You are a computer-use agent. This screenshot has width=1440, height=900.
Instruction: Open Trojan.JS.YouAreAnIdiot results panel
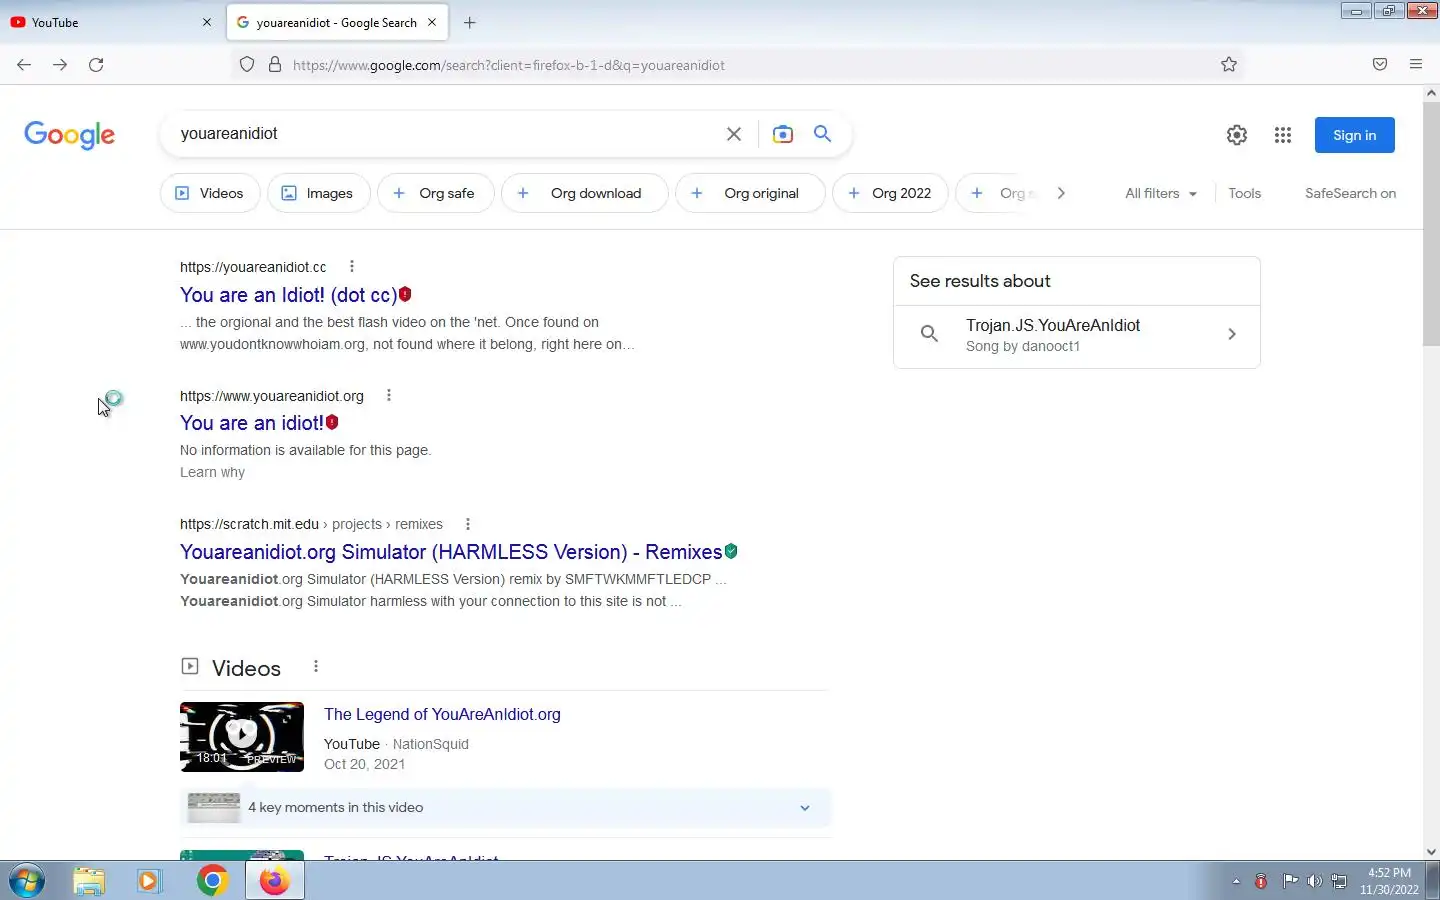click(1077, 335)
